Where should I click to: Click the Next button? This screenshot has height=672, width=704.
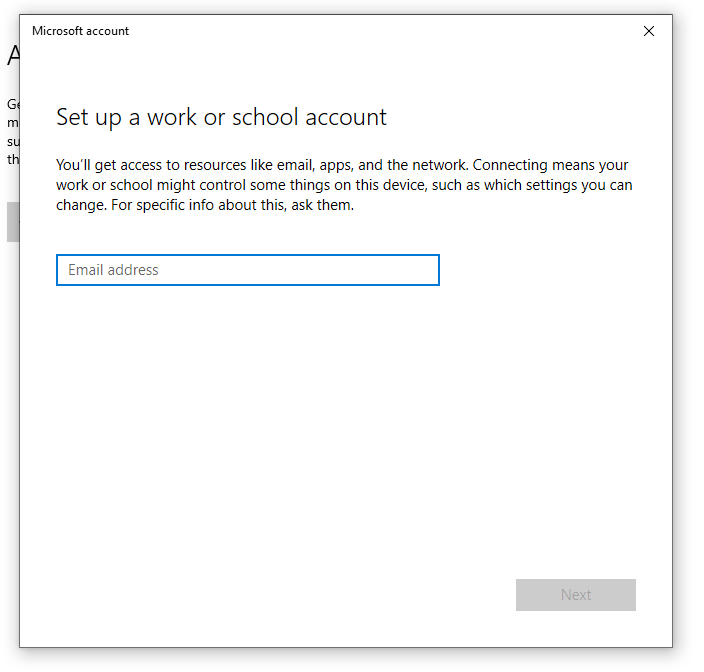[x=576, y=595]
